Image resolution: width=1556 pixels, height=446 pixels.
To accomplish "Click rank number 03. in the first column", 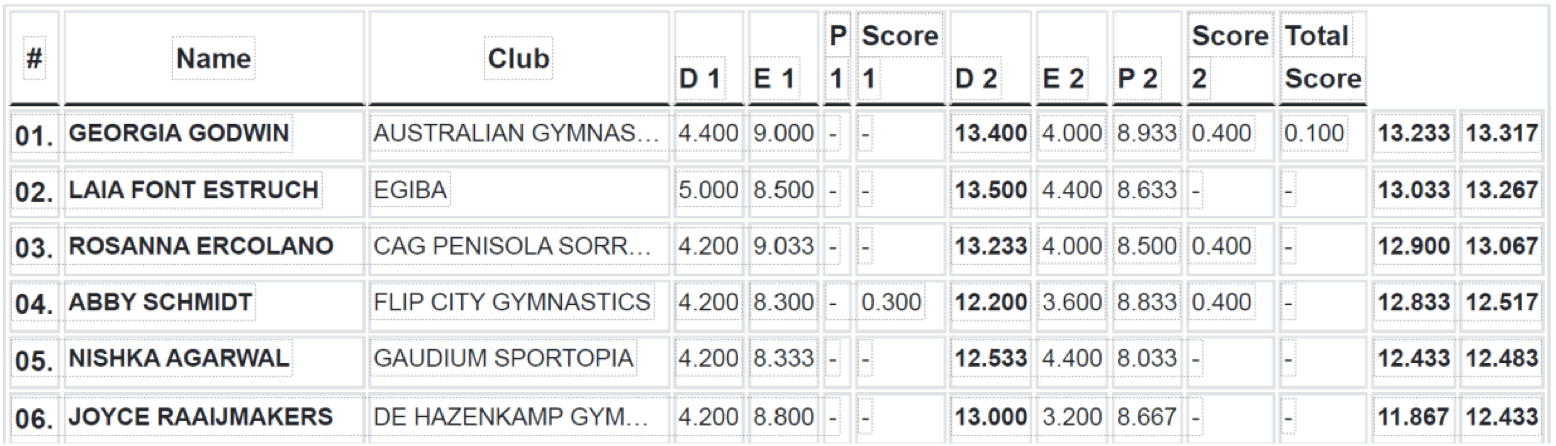I will click(x=35, y=248).
